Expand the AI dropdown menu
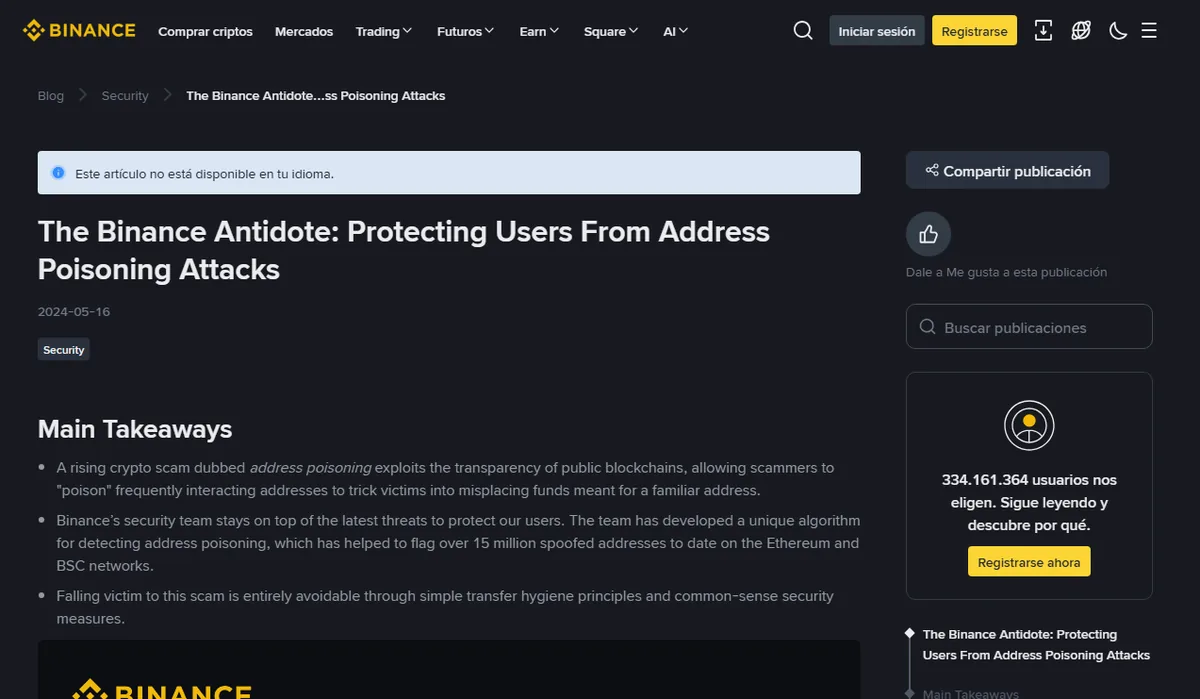Image resolution: width=1200 pixels, height=699 pixels. (676, 32)
